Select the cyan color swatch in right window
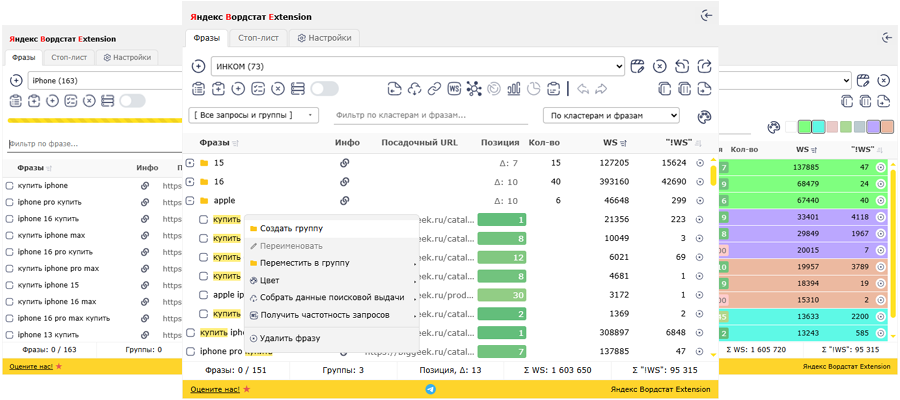The image size is (900, 400). pos(818,126)
